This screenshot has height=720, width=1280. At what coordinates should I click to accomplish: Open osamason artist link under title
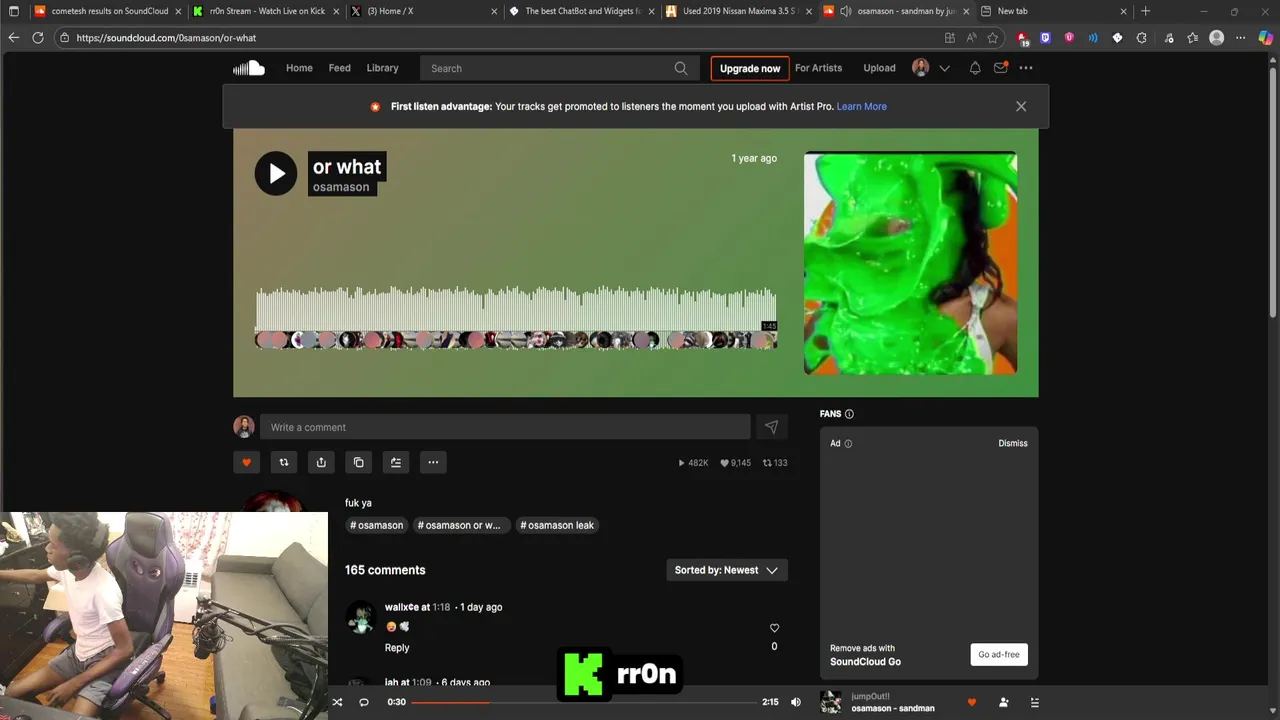pyautogui.click(x=341, y=187)
